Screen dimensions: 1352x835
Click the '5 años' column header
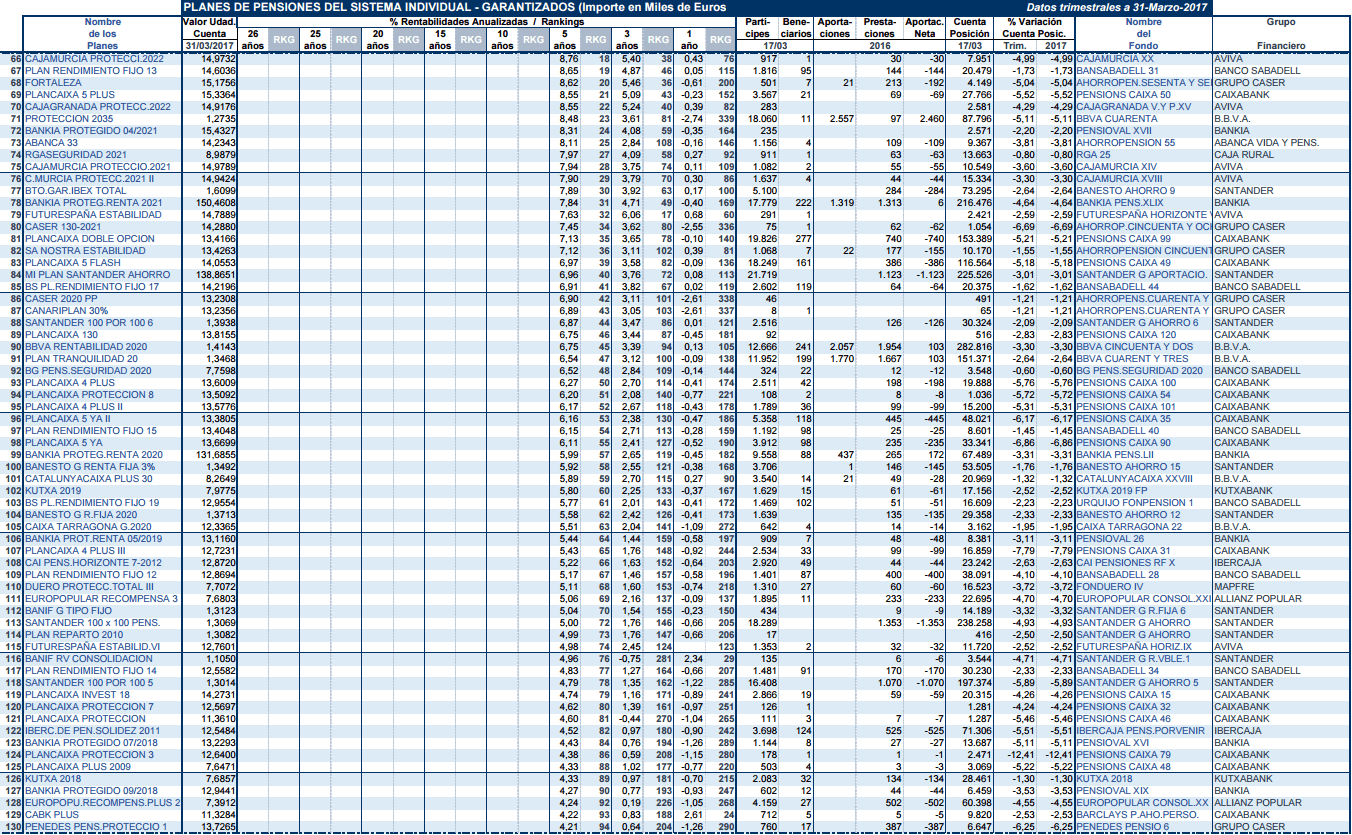point(564,40)
